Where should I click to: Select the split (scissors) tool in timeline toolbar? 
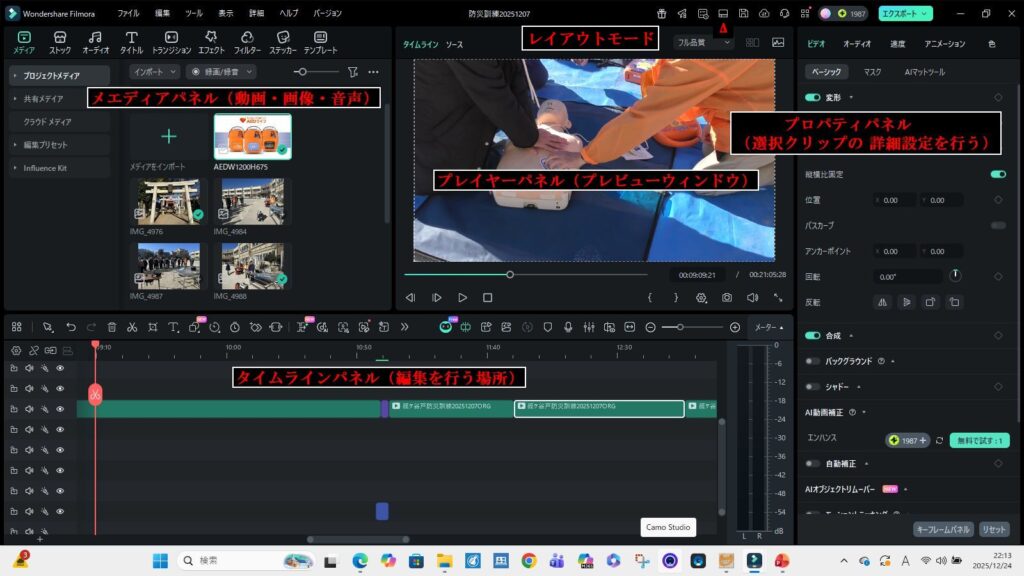coord(132,327)
